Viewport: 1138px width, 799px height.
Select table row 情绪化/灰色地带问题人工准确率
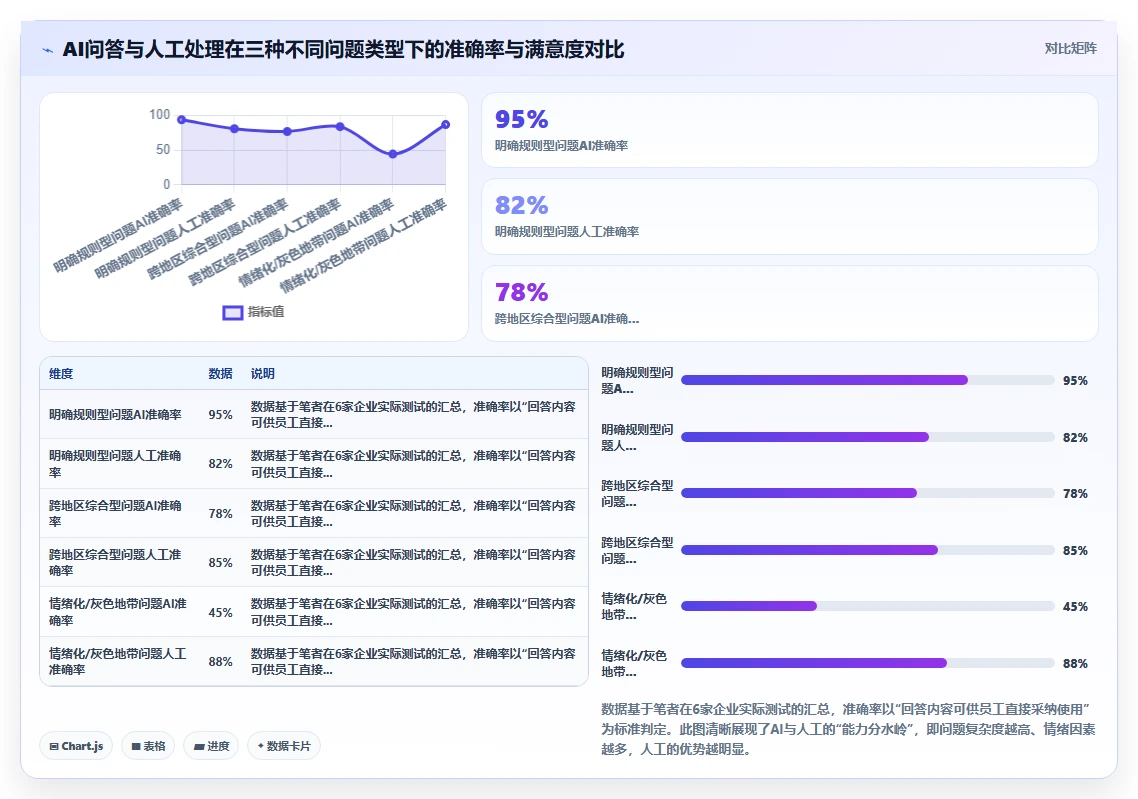(314, 661)
